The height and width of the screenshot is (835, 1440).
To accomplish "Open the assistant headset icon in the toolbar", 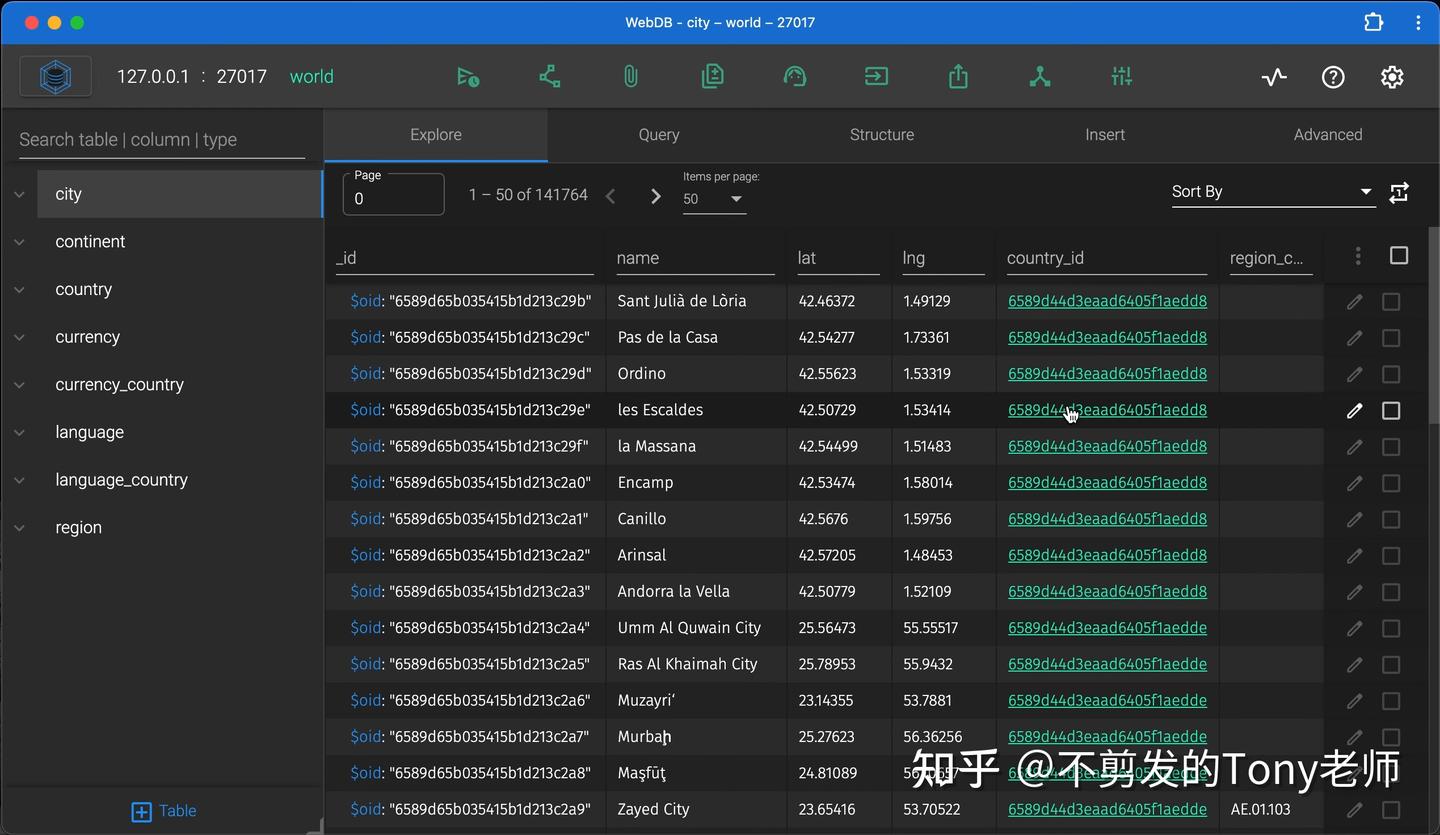I will [794, 76].
